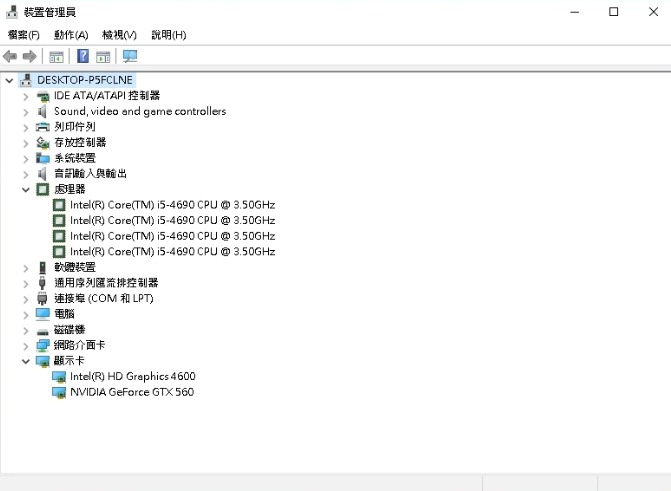Collapse the DESKTOP-P5FCLNE root node

[x=9, y=80]
